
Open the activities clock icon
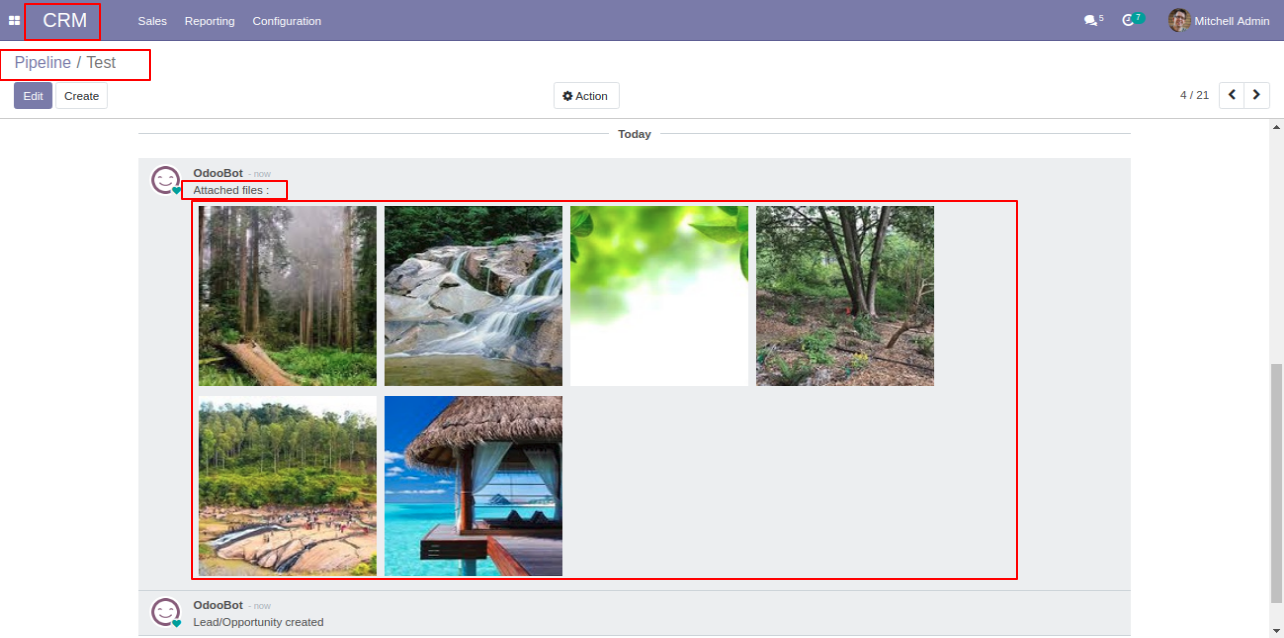1128,20
